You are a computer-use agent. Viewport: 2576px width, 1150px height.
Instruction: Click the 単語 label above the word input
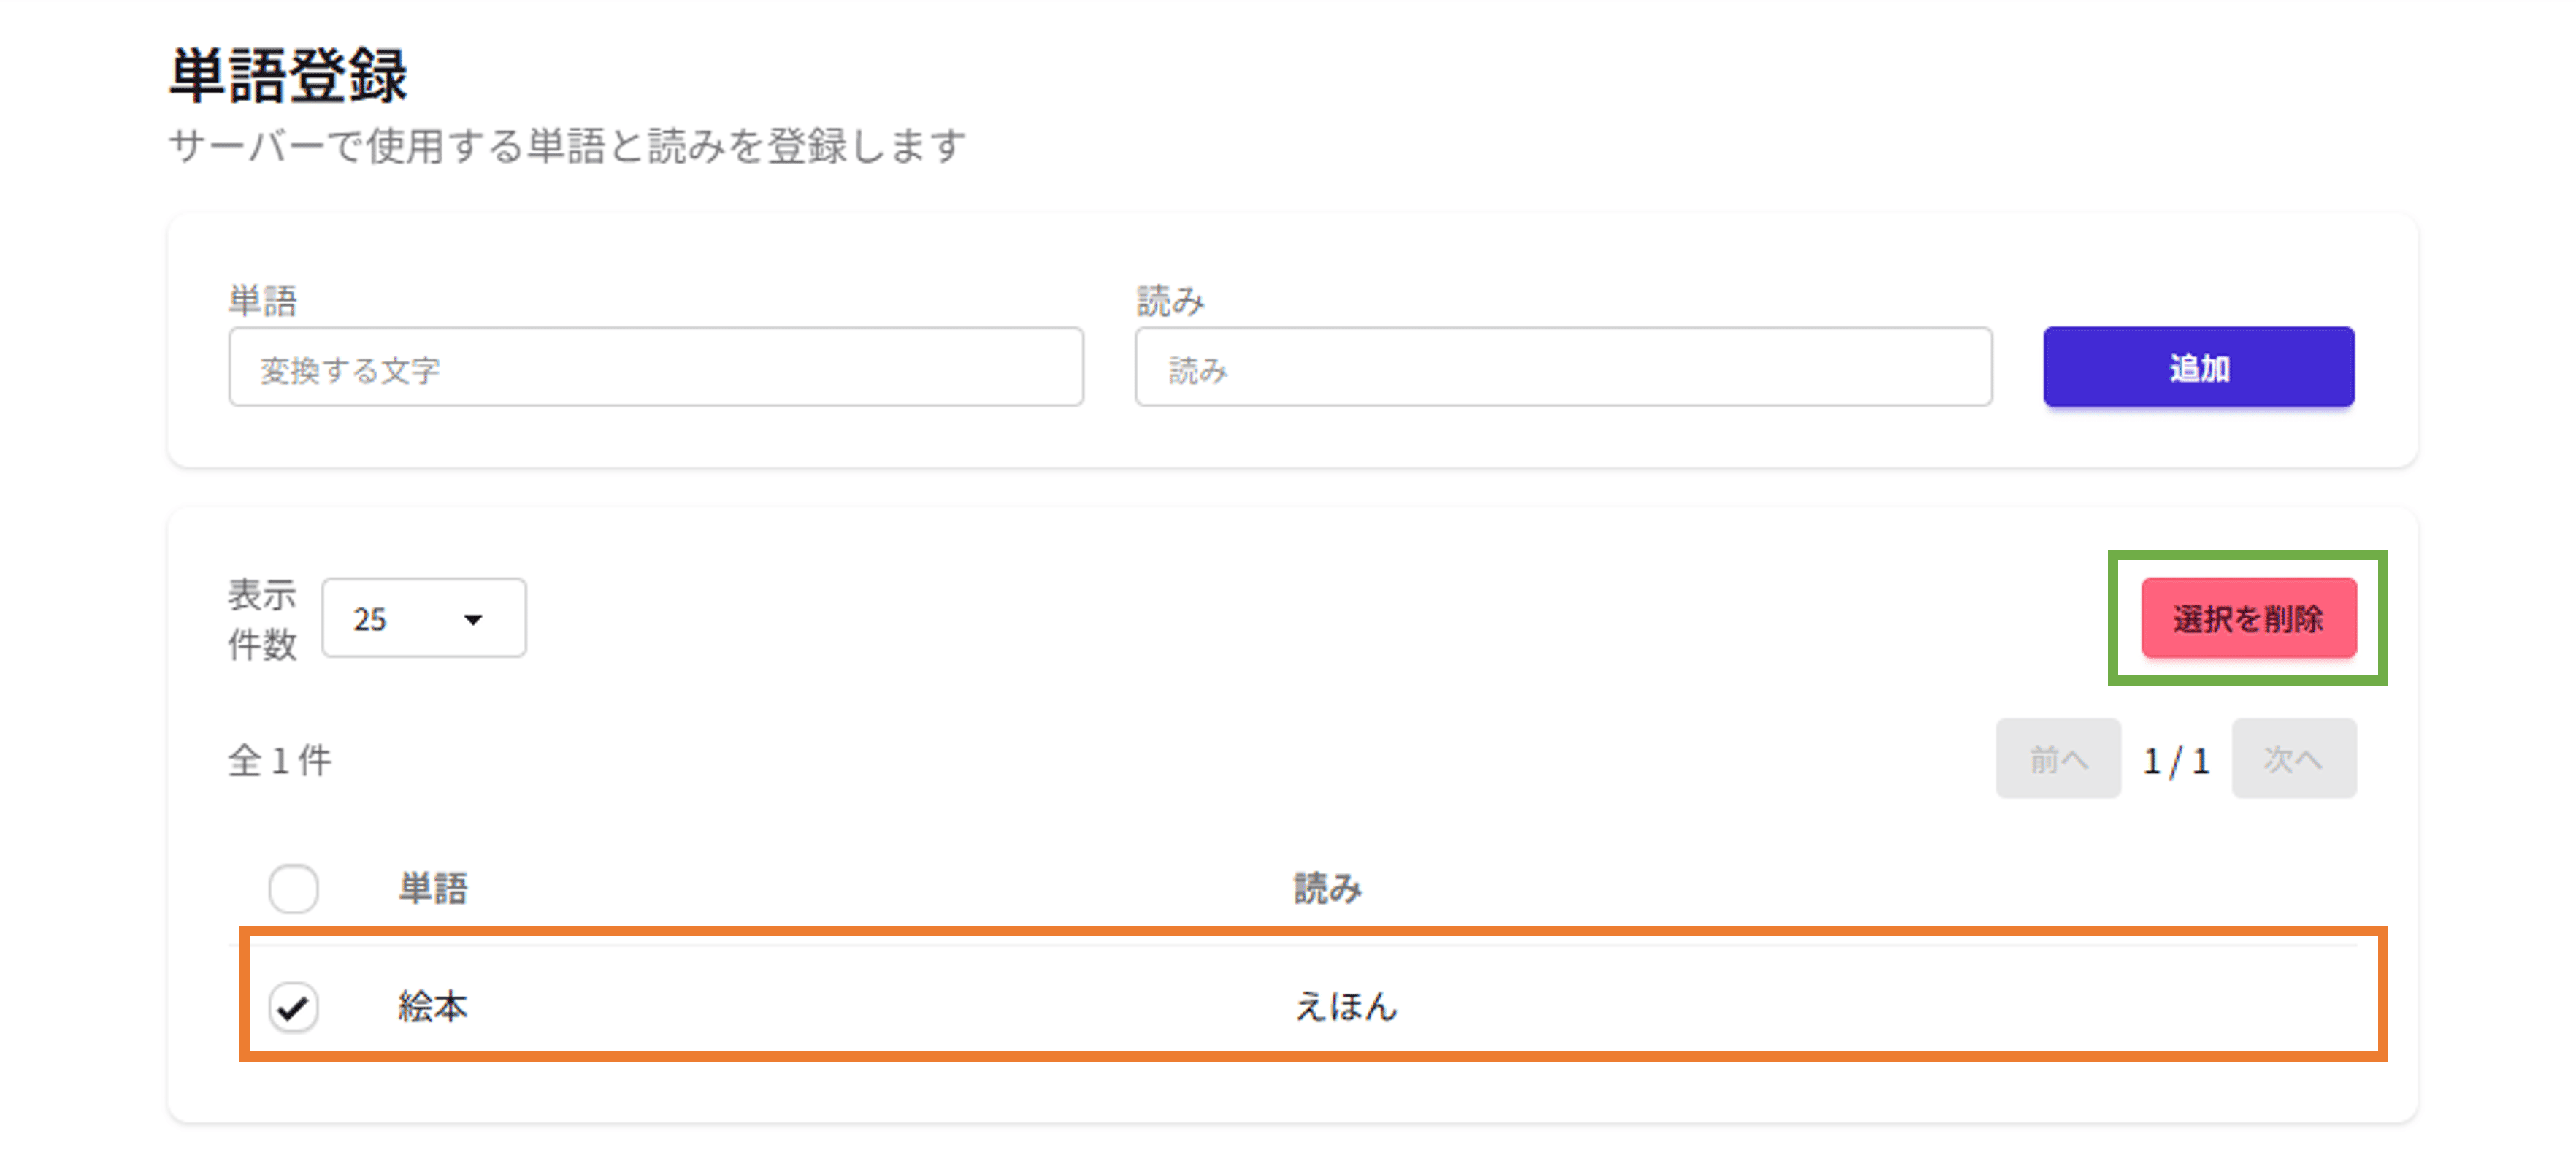point(262,301)
